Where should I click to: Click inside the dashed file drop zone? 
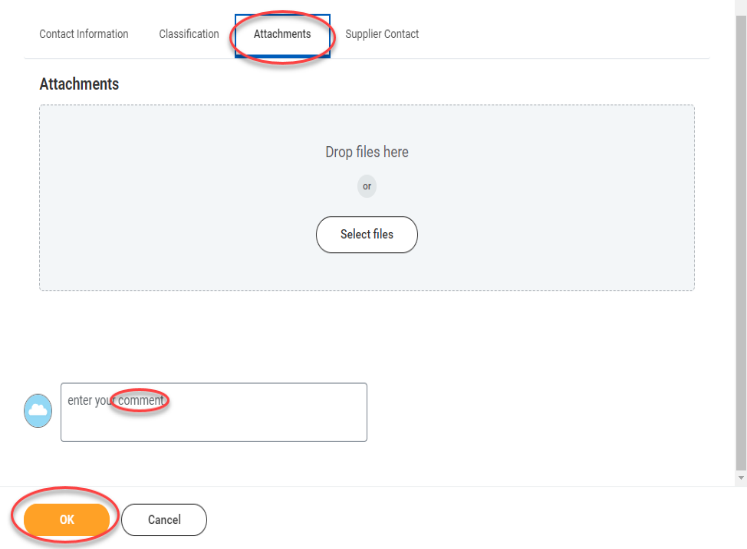click(x=367, y=198)
